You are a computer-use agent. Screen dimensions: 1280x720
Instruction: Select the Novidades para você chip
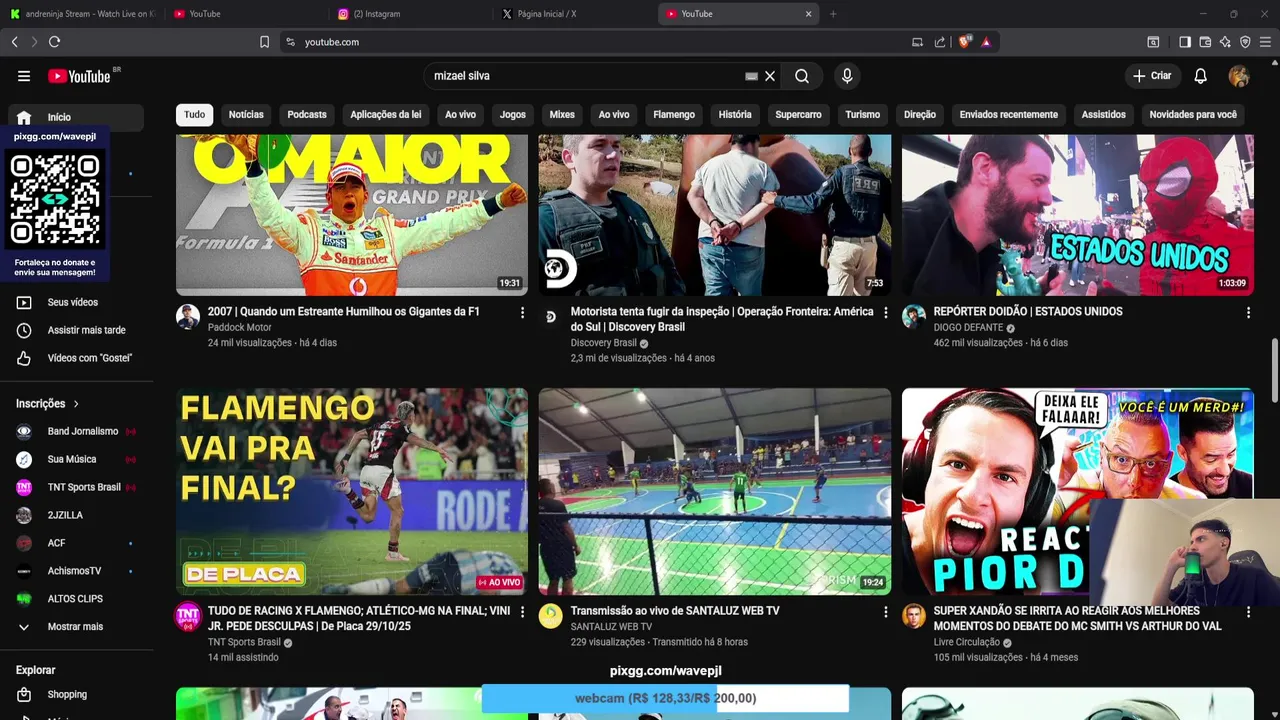(x=1193, y=115)
